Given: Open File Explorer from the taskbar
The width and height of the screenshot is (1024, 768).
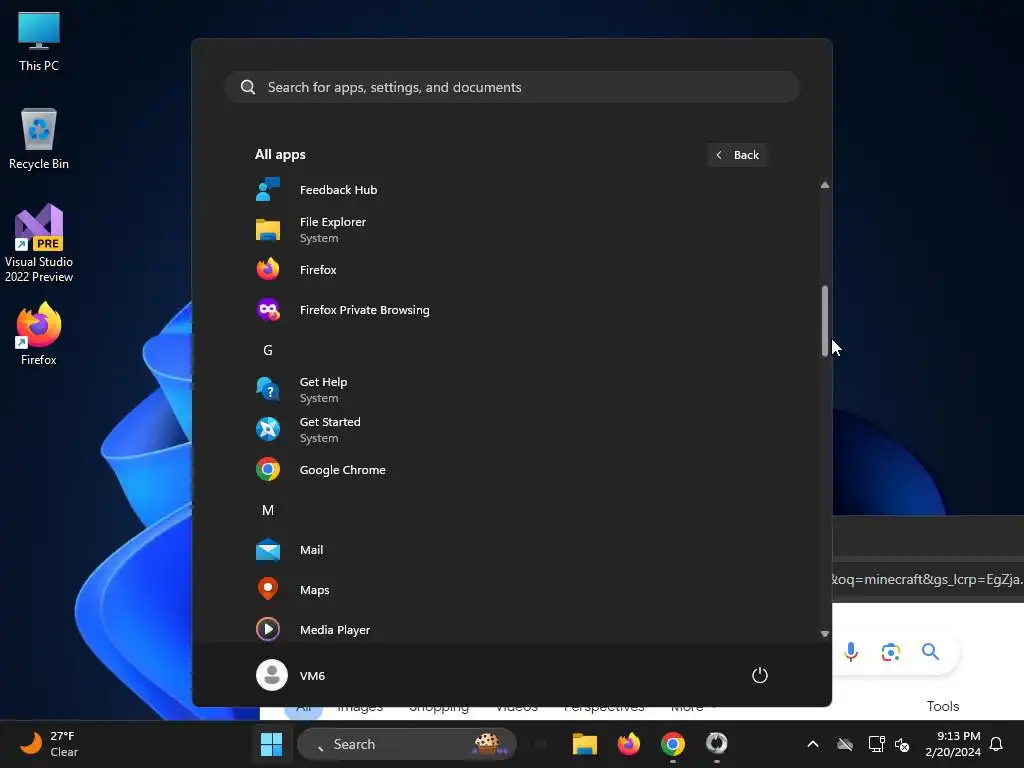Looking at the screenshot, I should (584, 744).
